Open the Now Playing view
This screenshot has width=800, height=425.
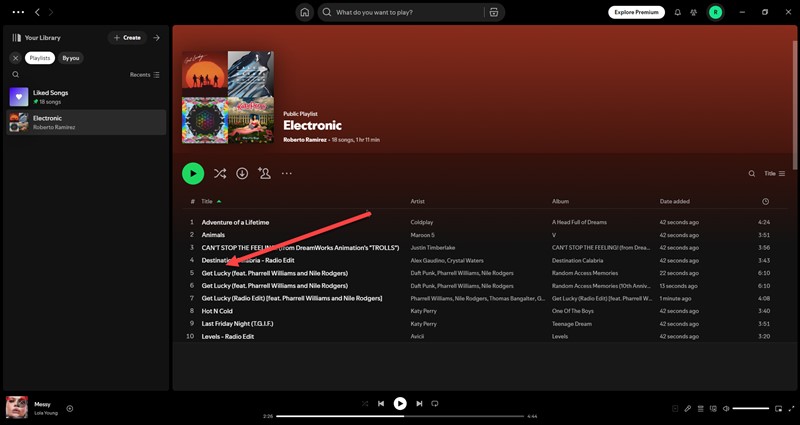[x=675, y=409]
